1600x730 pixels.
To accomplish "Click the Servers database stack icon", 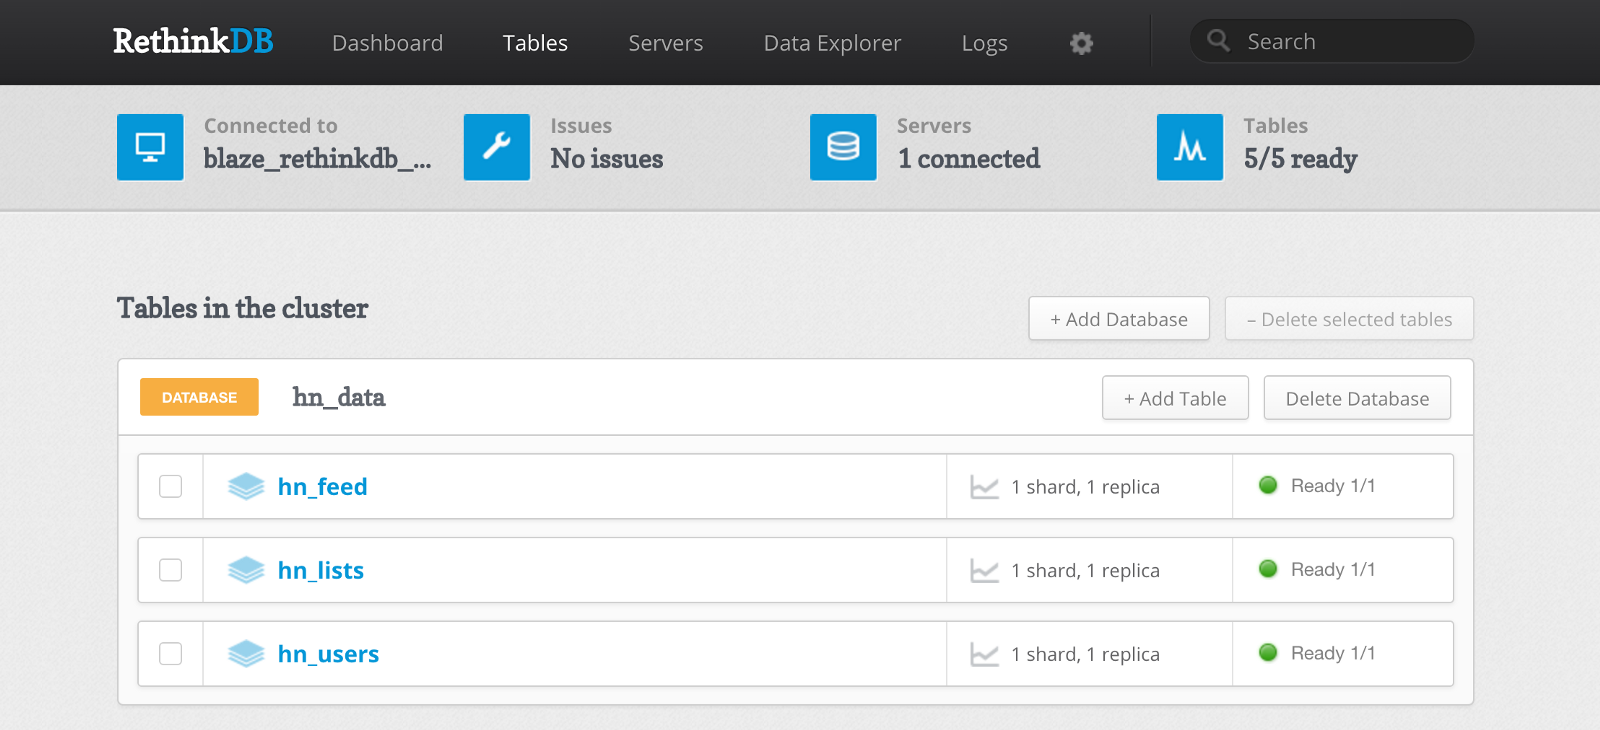I will [x=843, y=147].
